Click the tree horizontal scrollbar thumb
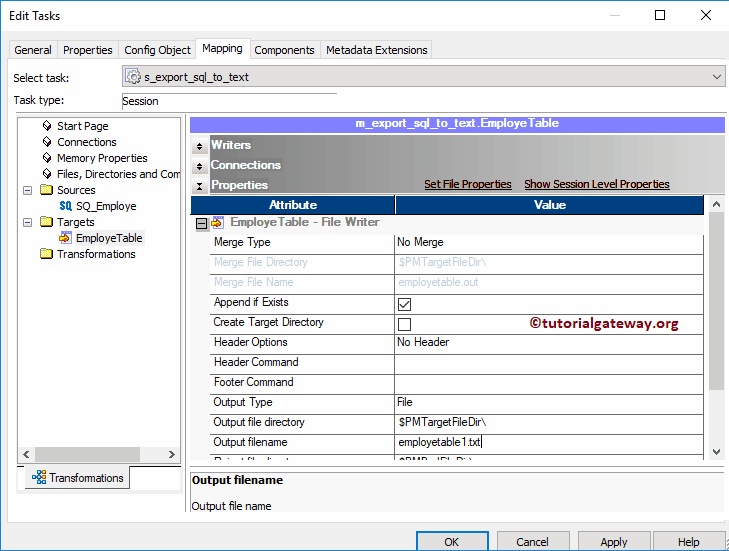This screenshot has width=729, height=551. click(x=87, y=454)
